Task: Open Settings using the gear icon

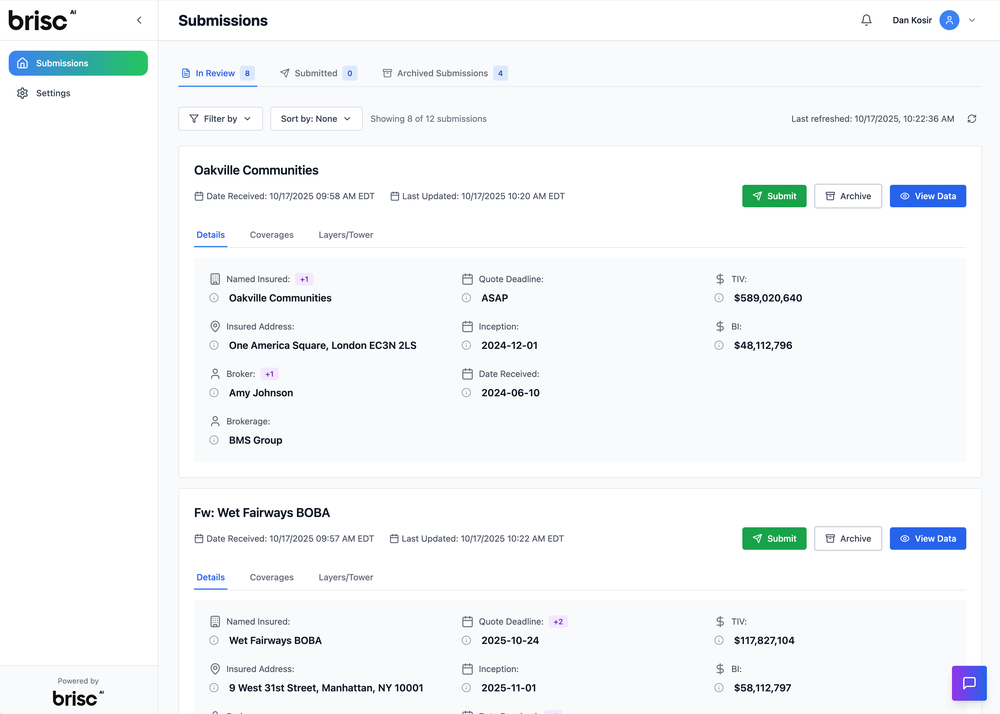Action: [x=22, y=93]
